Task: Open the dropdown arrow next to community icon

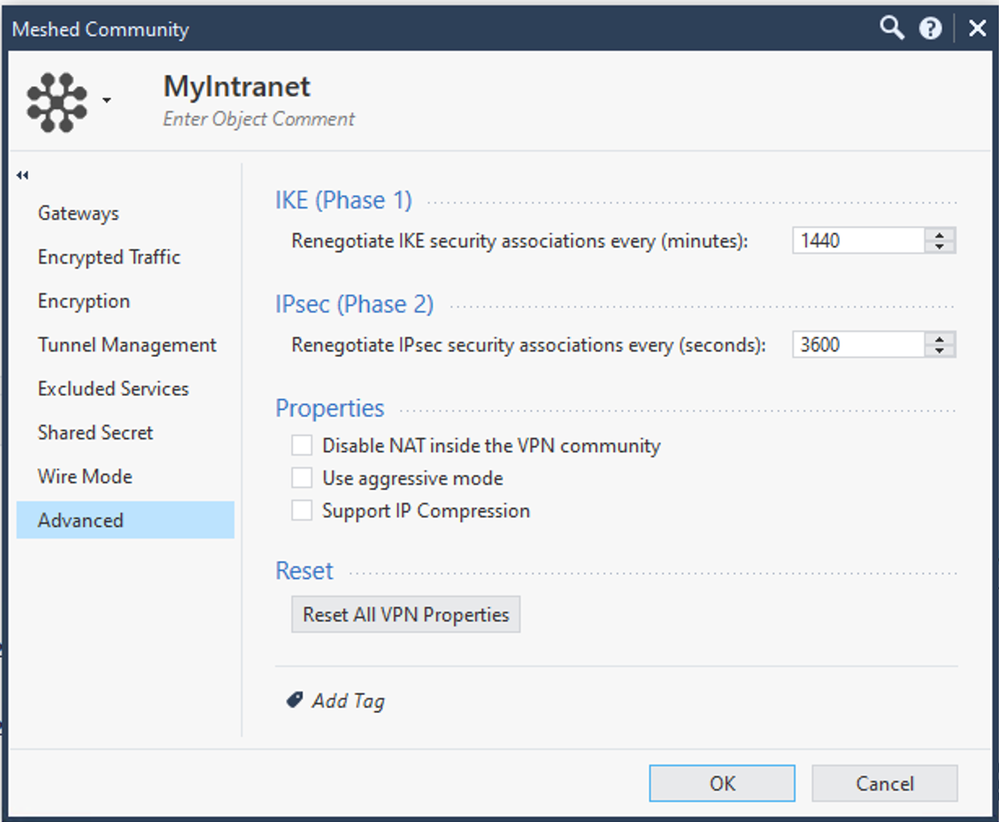Action: (x=107, y=100)
